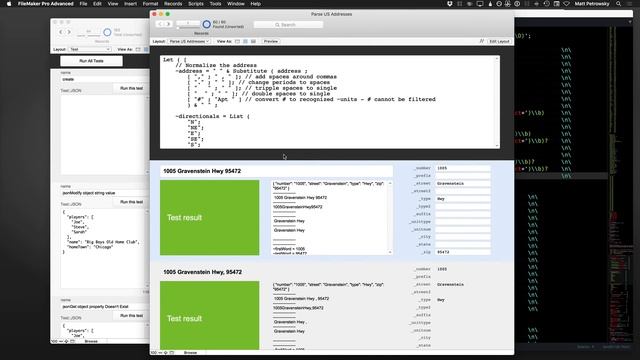Click scrollbar of first record's result text box

(x=390, y=218)
